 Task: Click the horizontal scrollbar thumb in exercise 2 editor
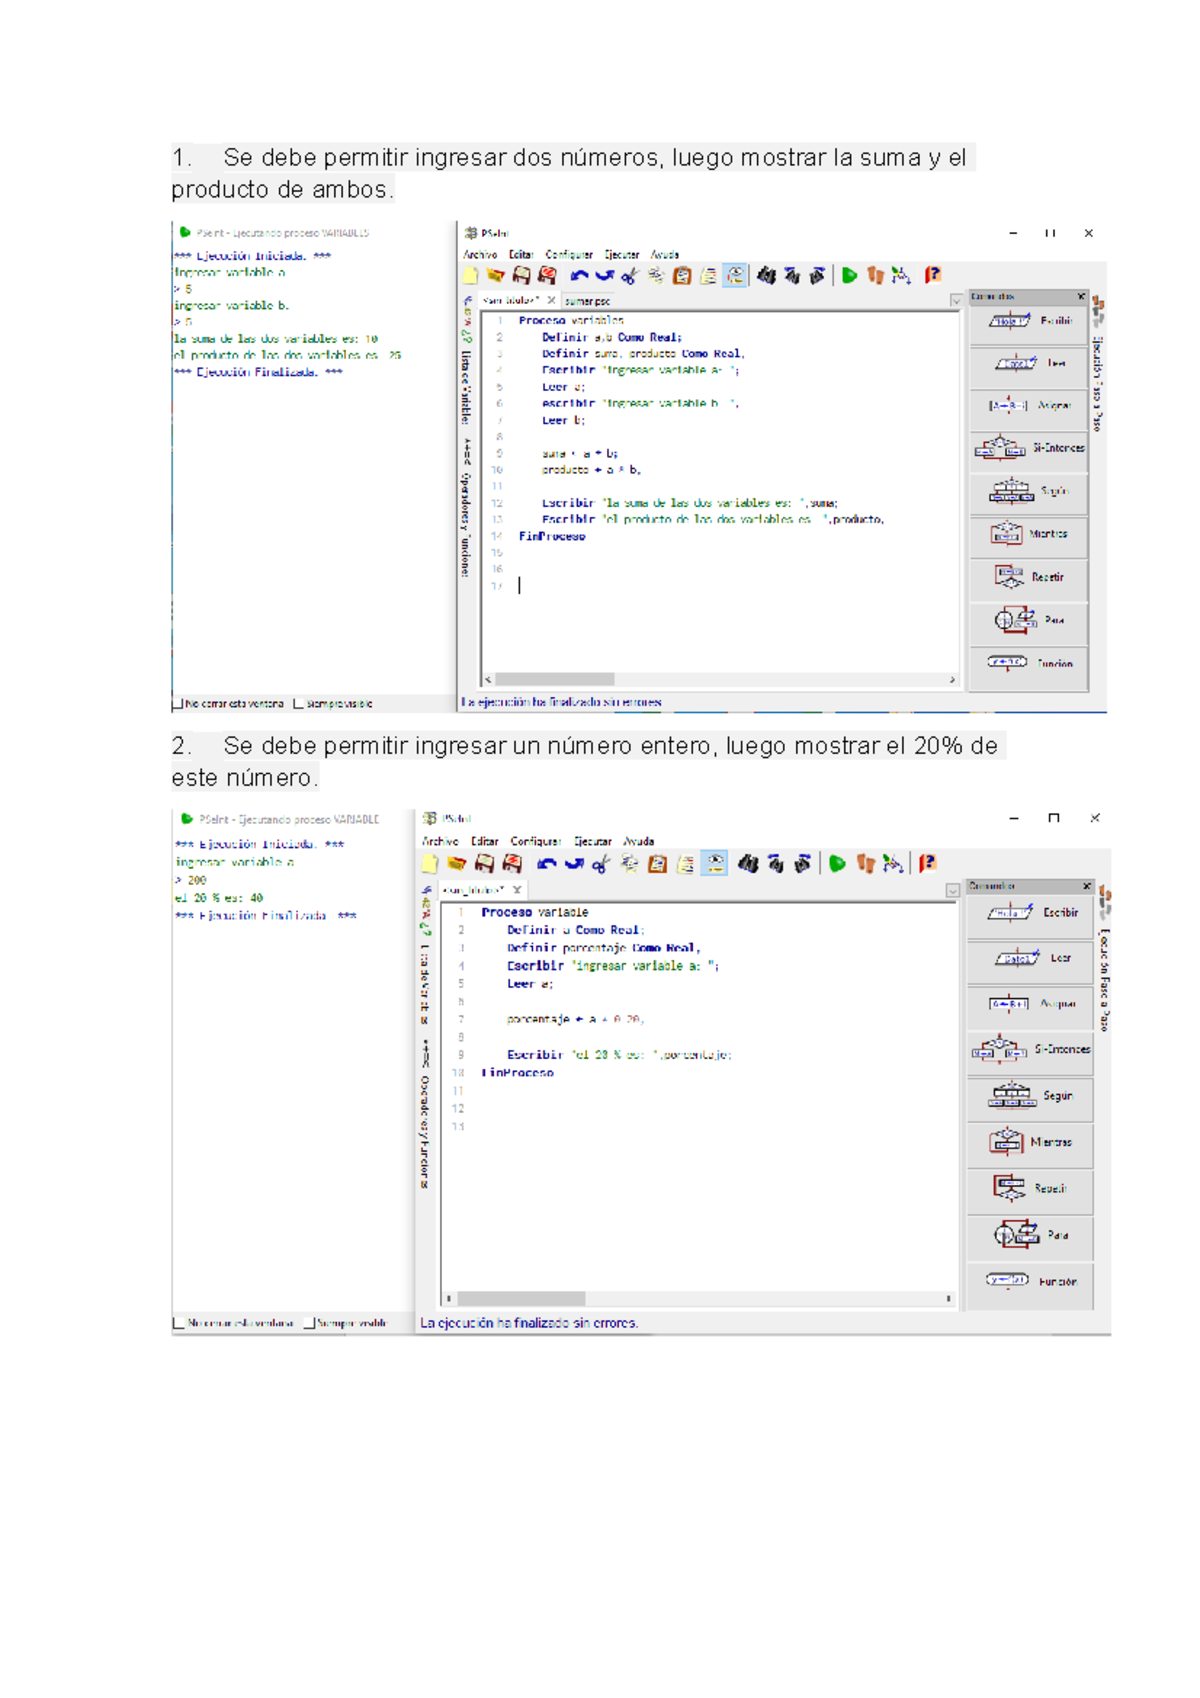[x=521, y=1299]
